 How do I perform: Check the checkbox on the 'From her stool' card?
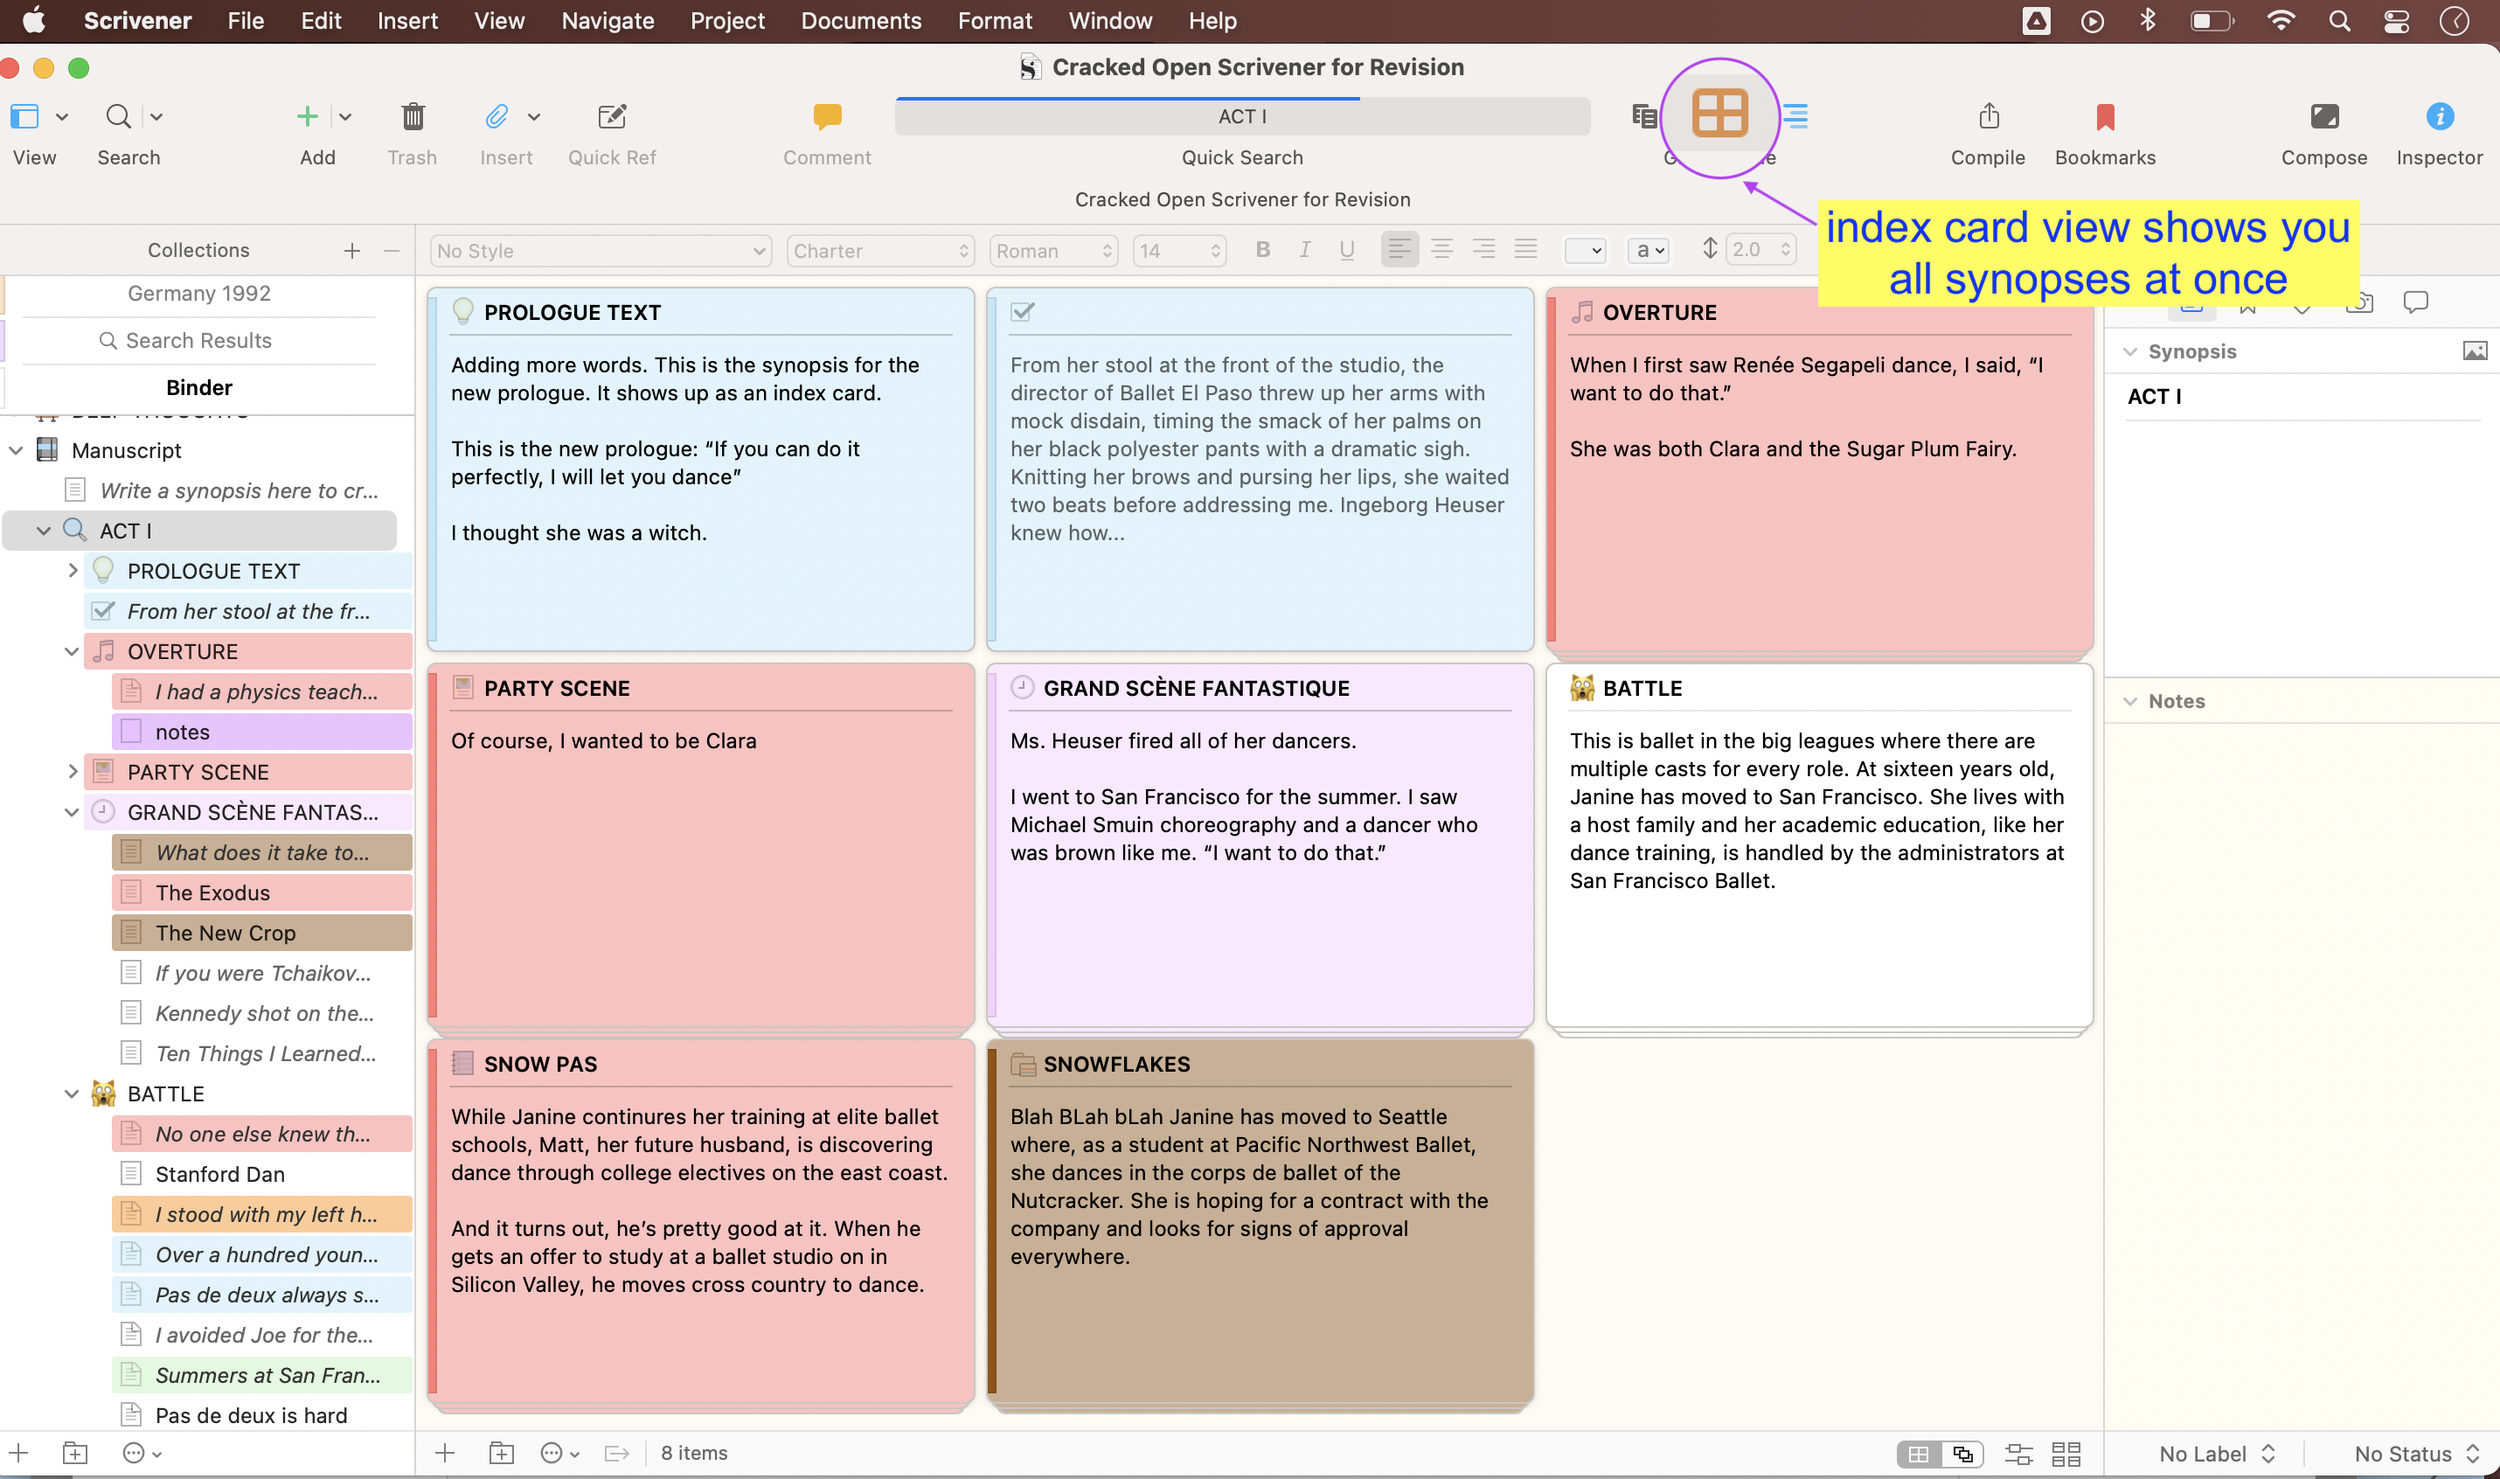(1022, 311)
